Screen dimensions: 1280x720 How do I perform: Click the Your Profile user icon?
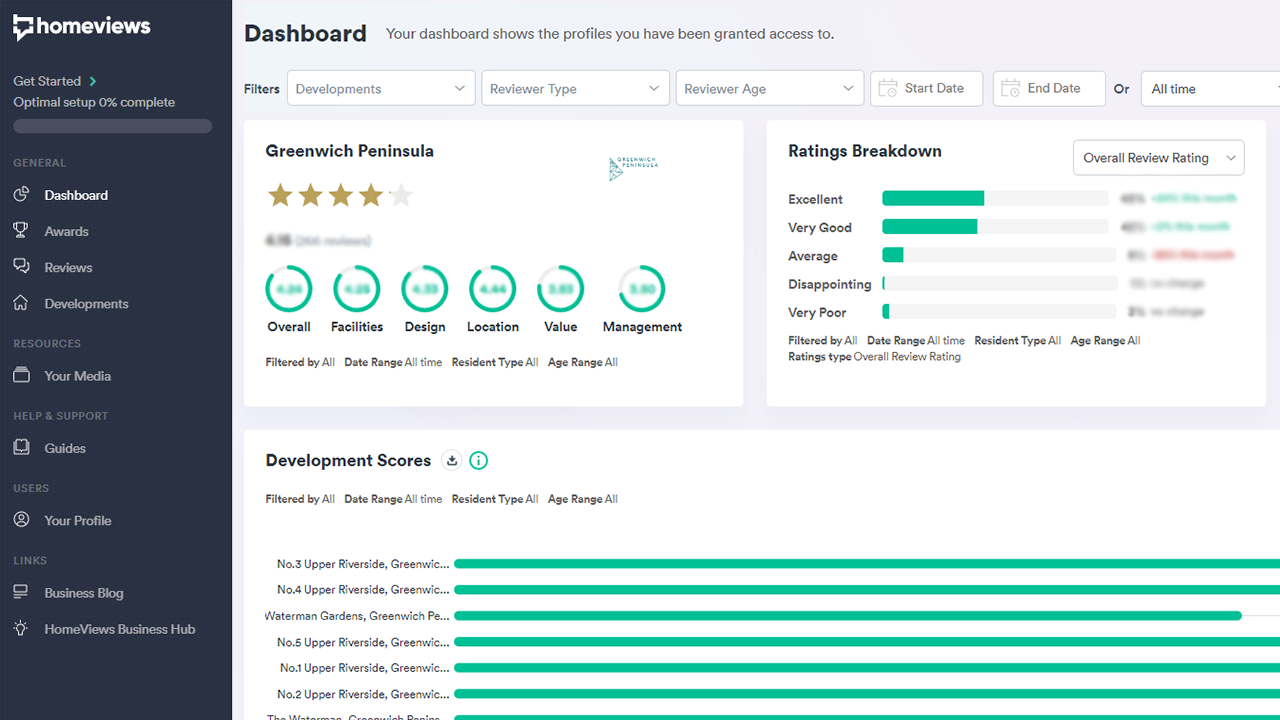click(x=21, y=520)
